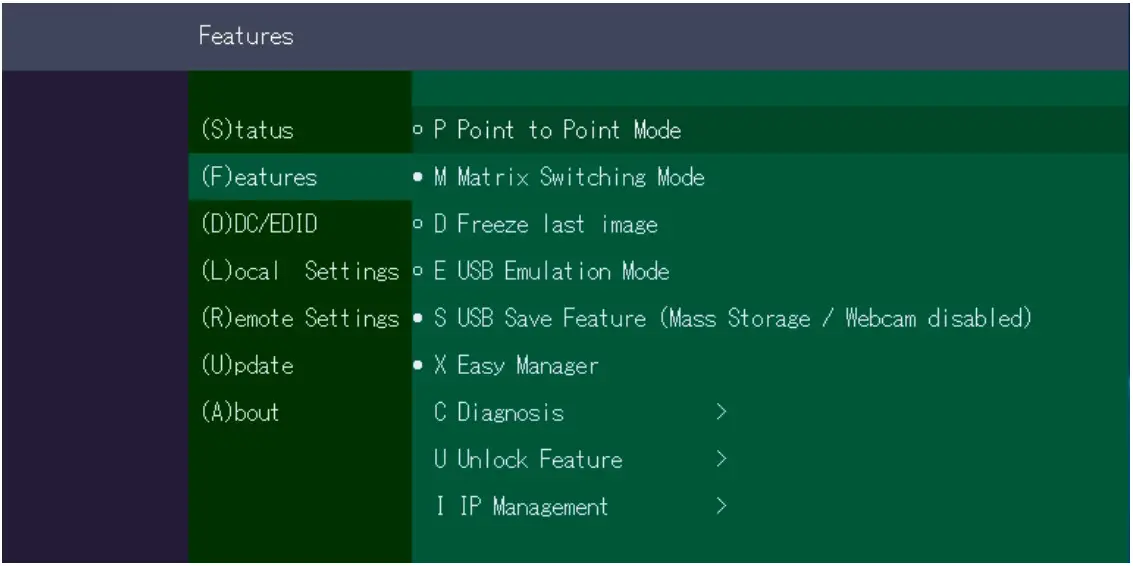This screenshot has height=566, width=1133.
Task: Click the Features title bar heading
Action: point(246,36)
